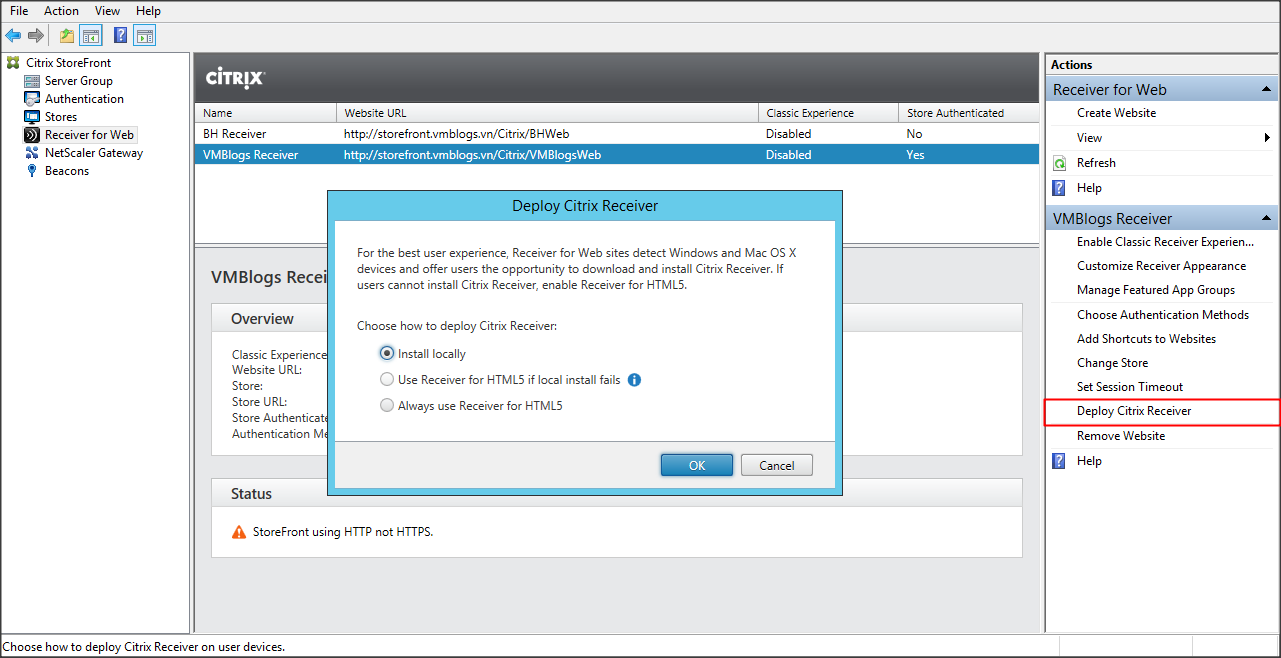Select the BH Receiver row
Viewport: 1281px width, 658px height.
coord(234,134)
